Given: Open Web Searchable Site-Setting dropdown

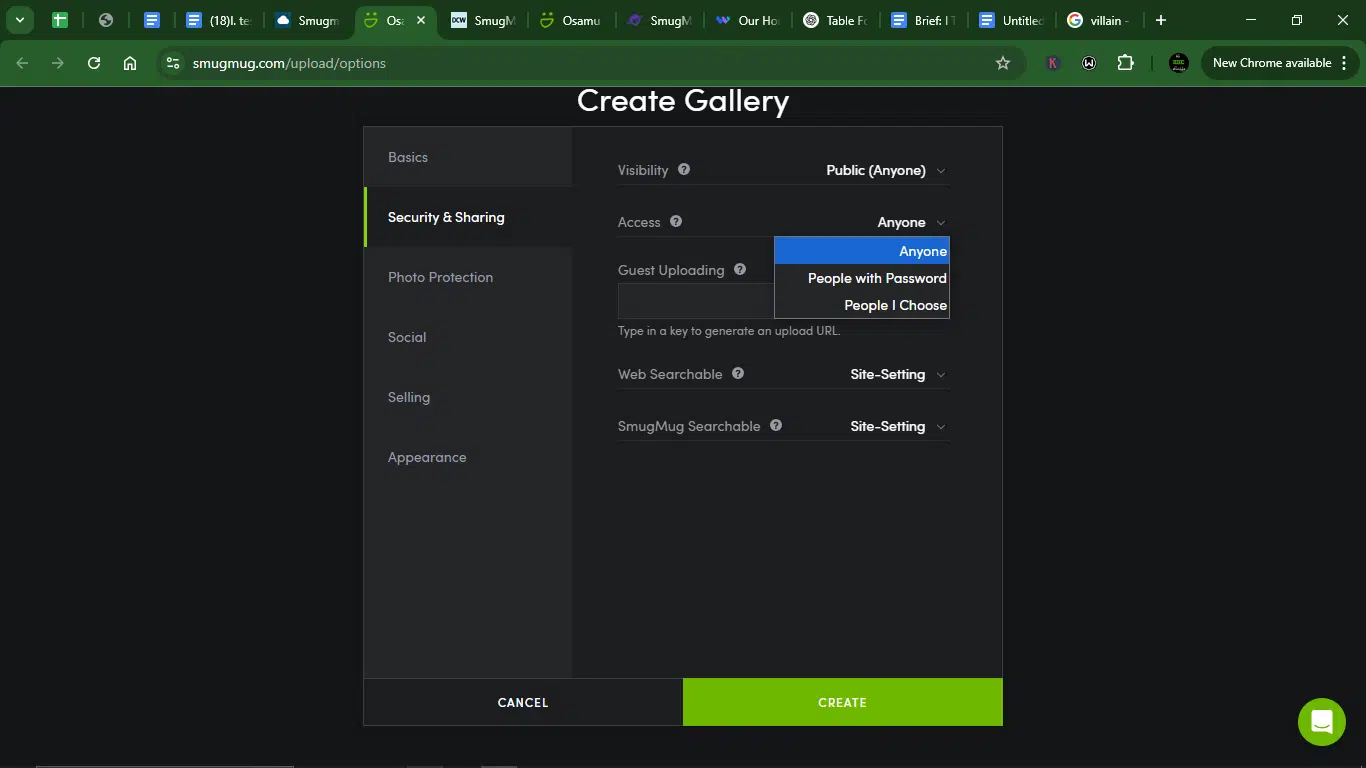Looking at the screenshot, I should [897, 374].
